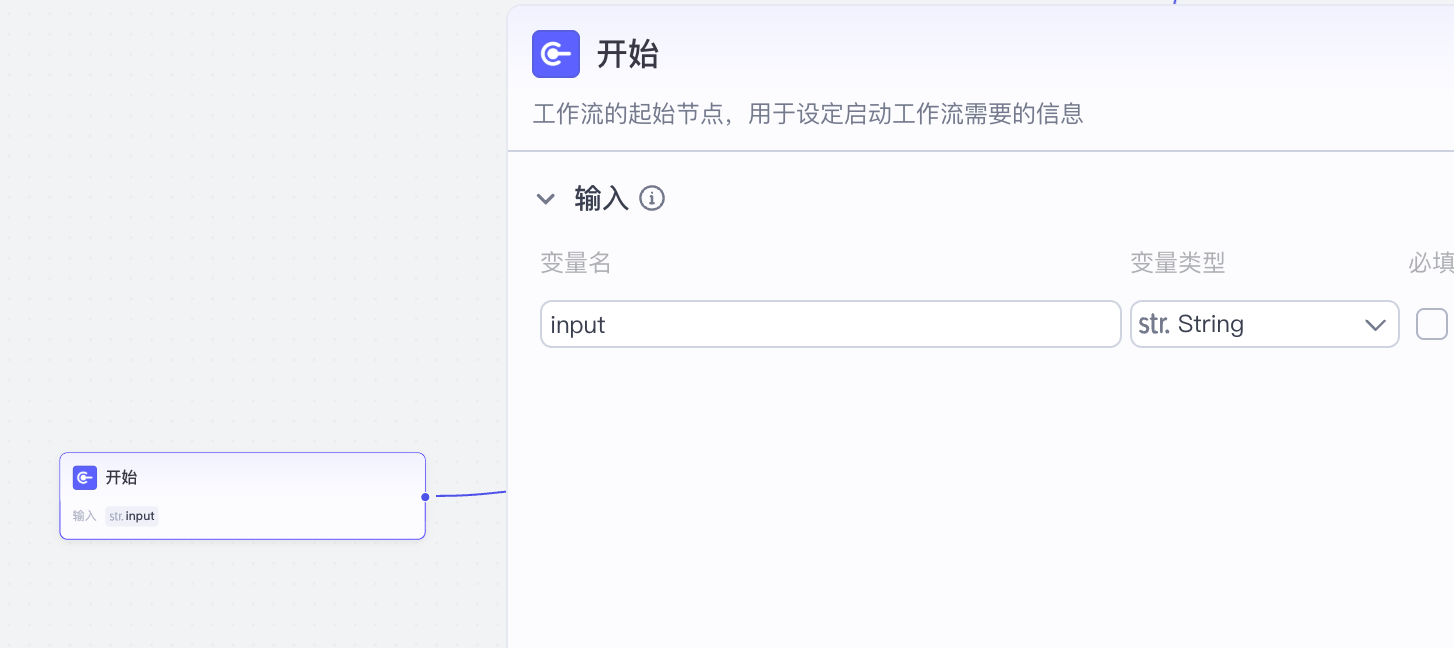Select the 开始 node title on the canvas
The width and height of the screenshot is (1454, 648).
(122, 478)
